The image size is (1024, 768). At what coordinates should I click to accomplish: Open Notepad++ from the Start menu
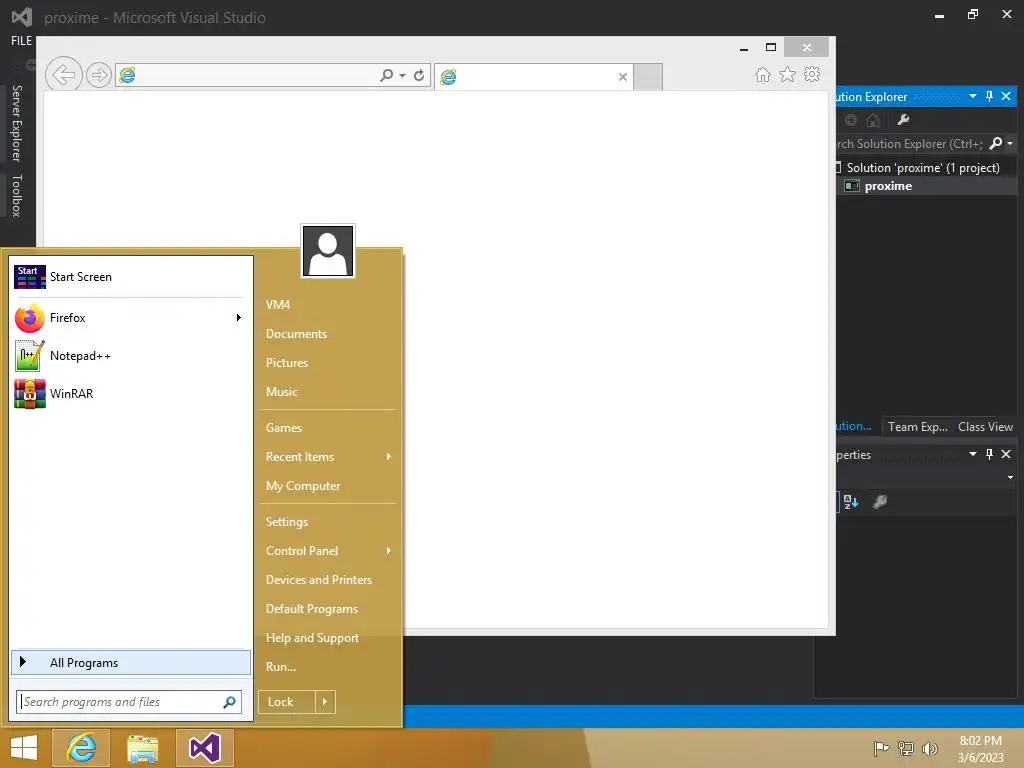pos(131,356)
